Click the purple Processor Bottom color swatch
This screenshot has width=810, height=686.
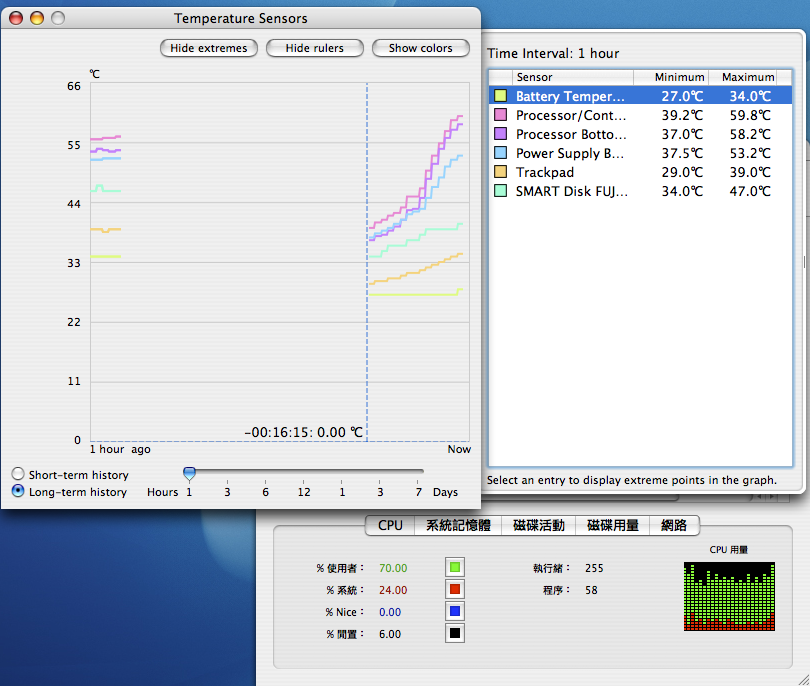pyautogui.click(x=501, y=134)
